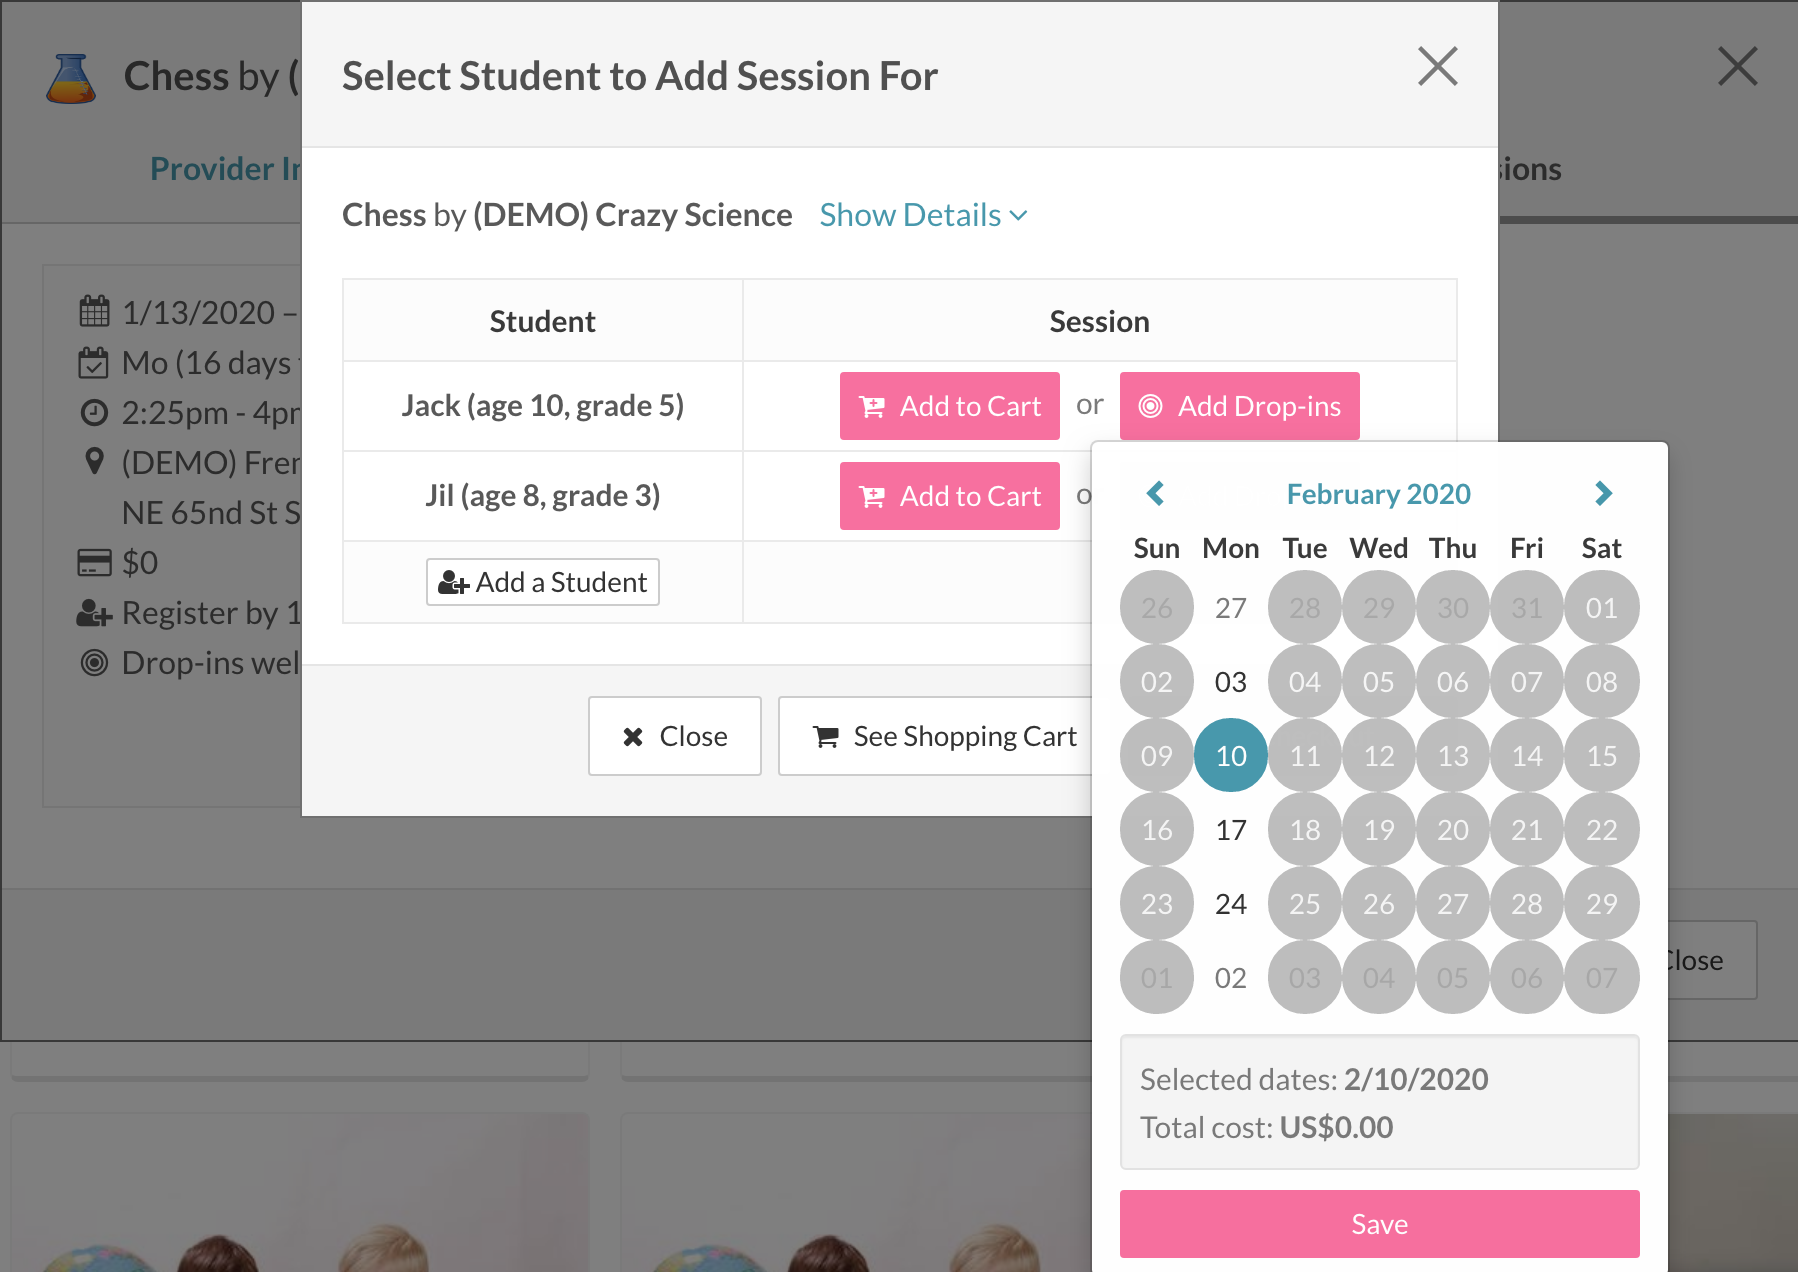Select Monday February 03 date
This screenshot has width=1798, height=1272.
(x=1231, y=682)
